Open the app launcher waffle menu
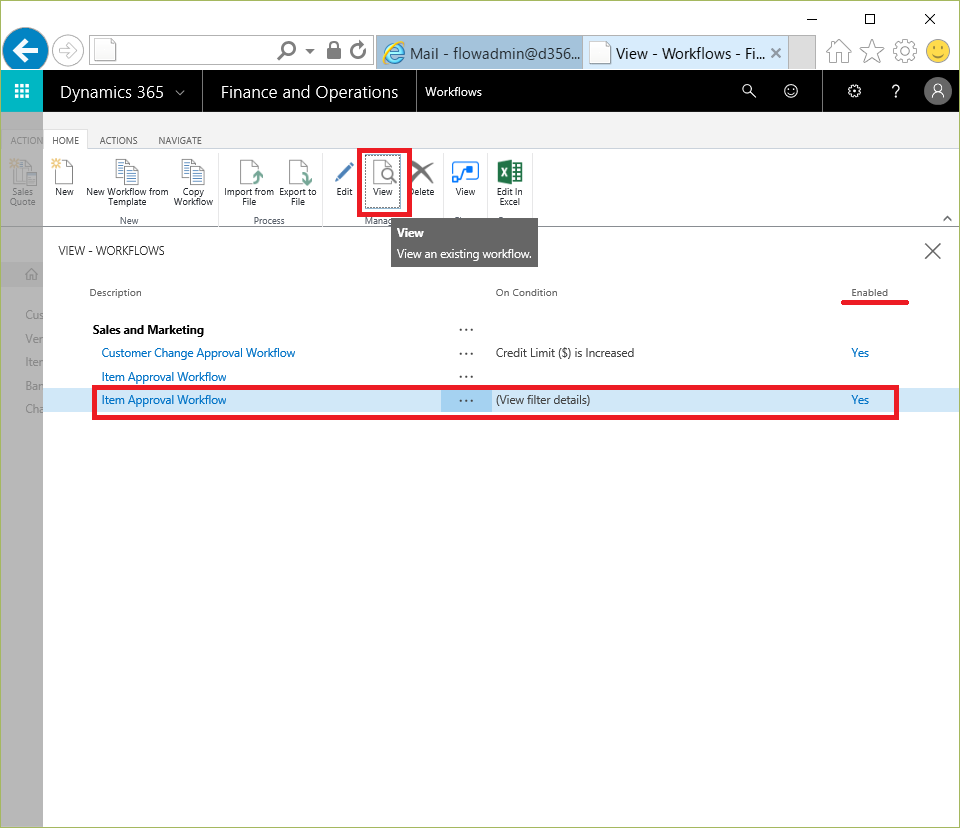Screen dimensions: 960x828 [21, 92]
